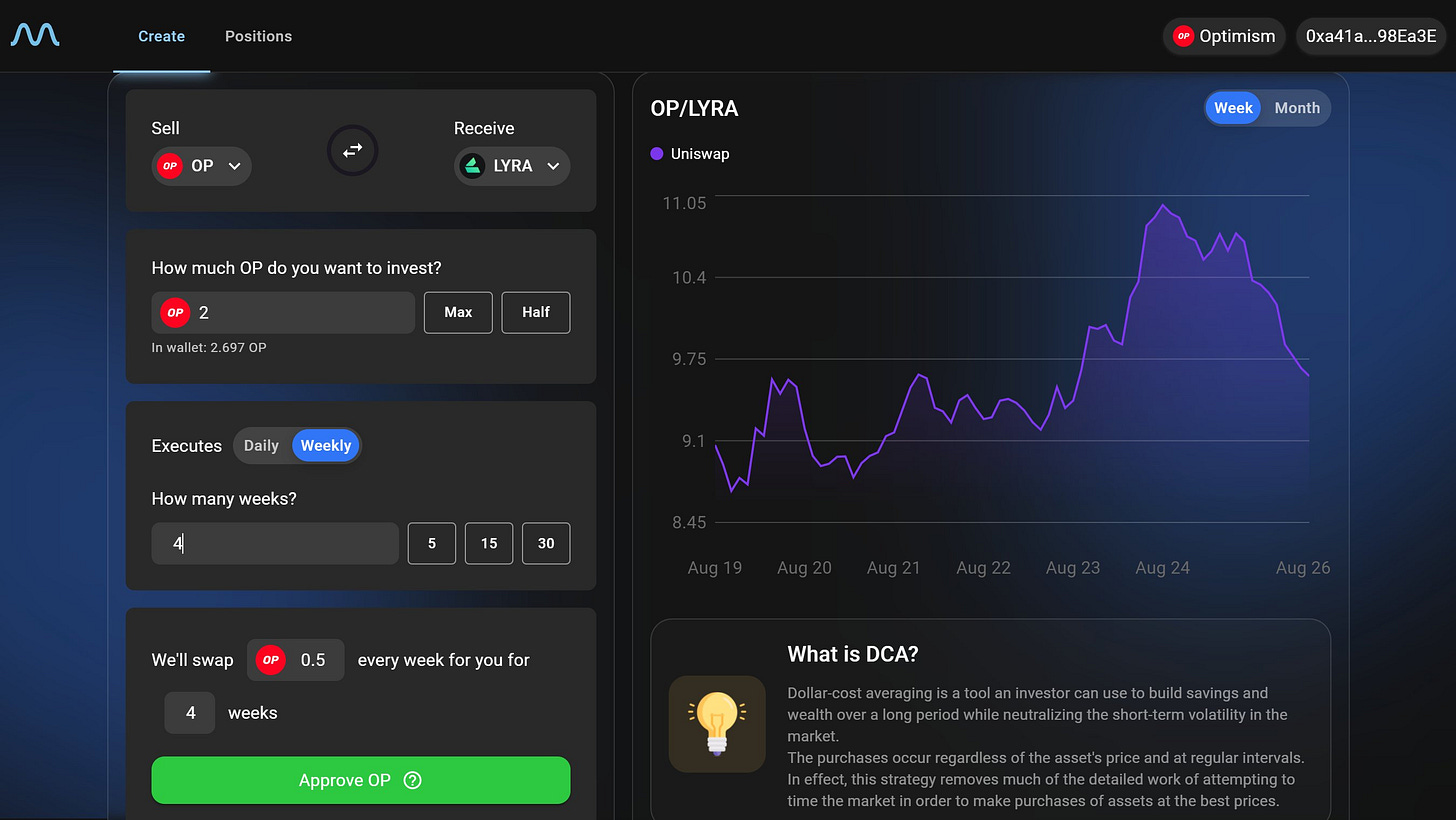
Task: Click the In wallet: 2.697 OP text
Action: coord(209,347)
